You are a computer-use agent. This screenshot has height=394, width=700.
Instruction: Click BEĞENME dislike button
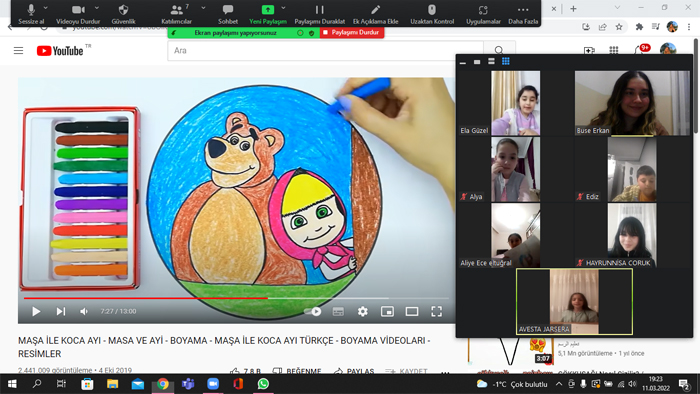(x=296, y=371)
